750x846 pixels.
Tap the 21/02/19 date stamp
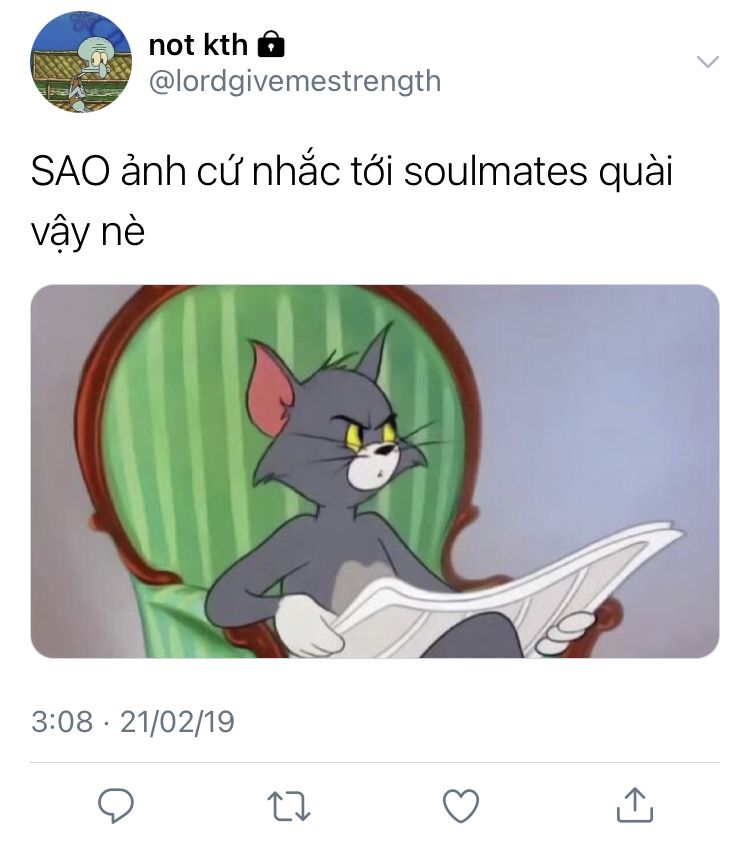[x=177, y=721]
